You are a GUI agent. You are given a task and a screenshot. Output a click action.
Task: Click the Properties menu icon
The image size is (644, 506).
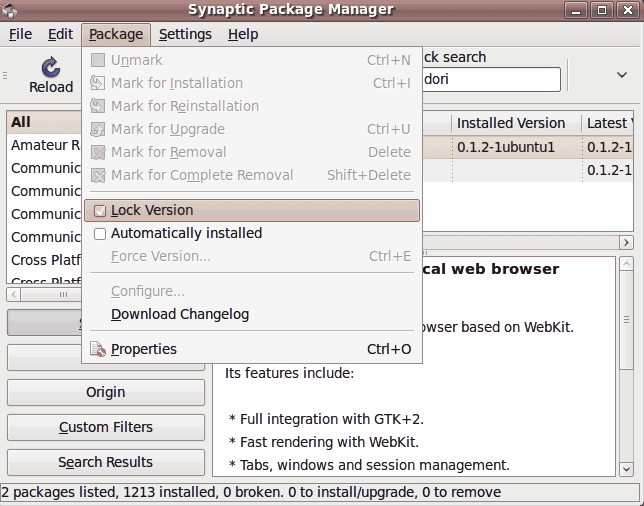pos(98,349)
